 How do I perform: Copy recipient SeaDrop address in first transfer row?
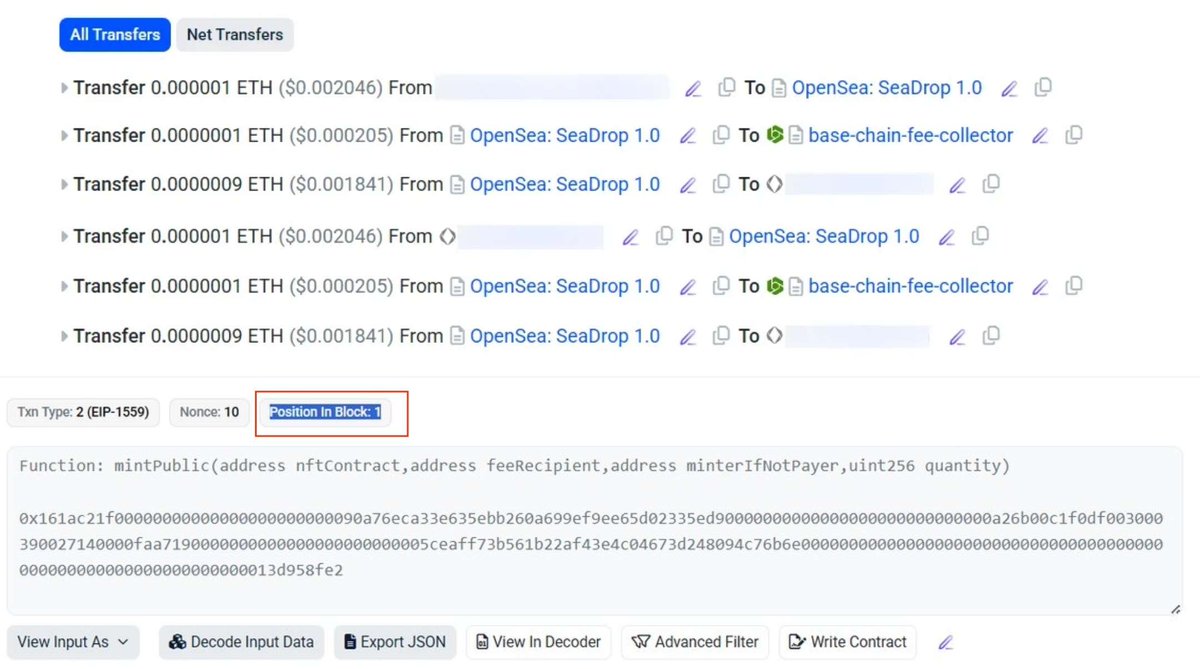pos(1043,88)
